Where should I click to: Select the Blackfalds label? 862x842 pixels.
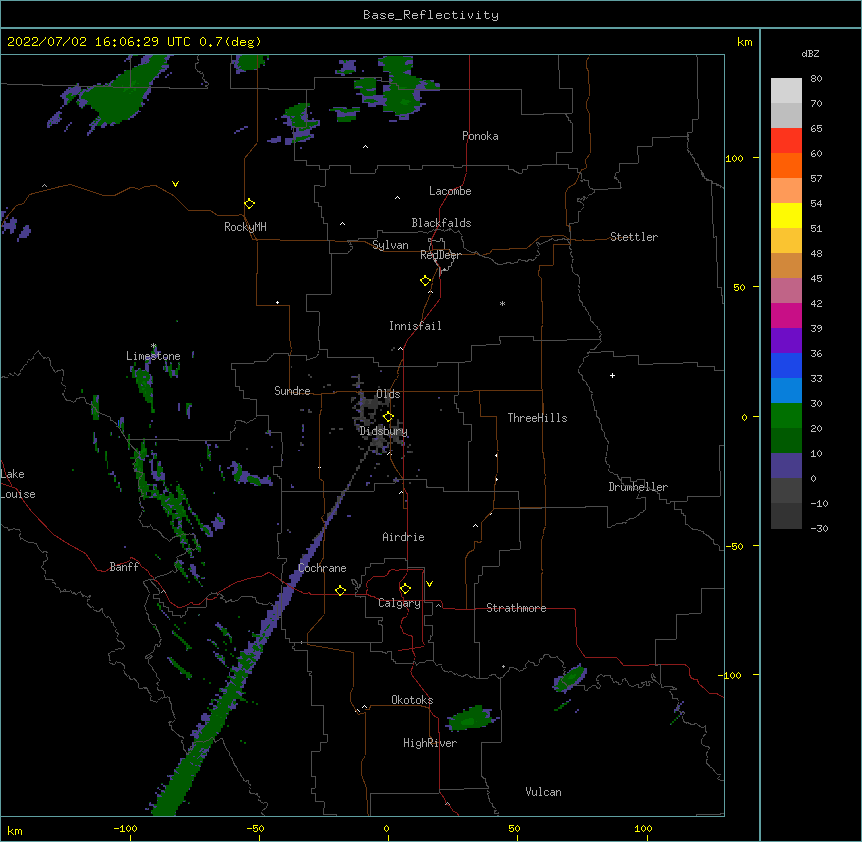(x=441, y=223)
